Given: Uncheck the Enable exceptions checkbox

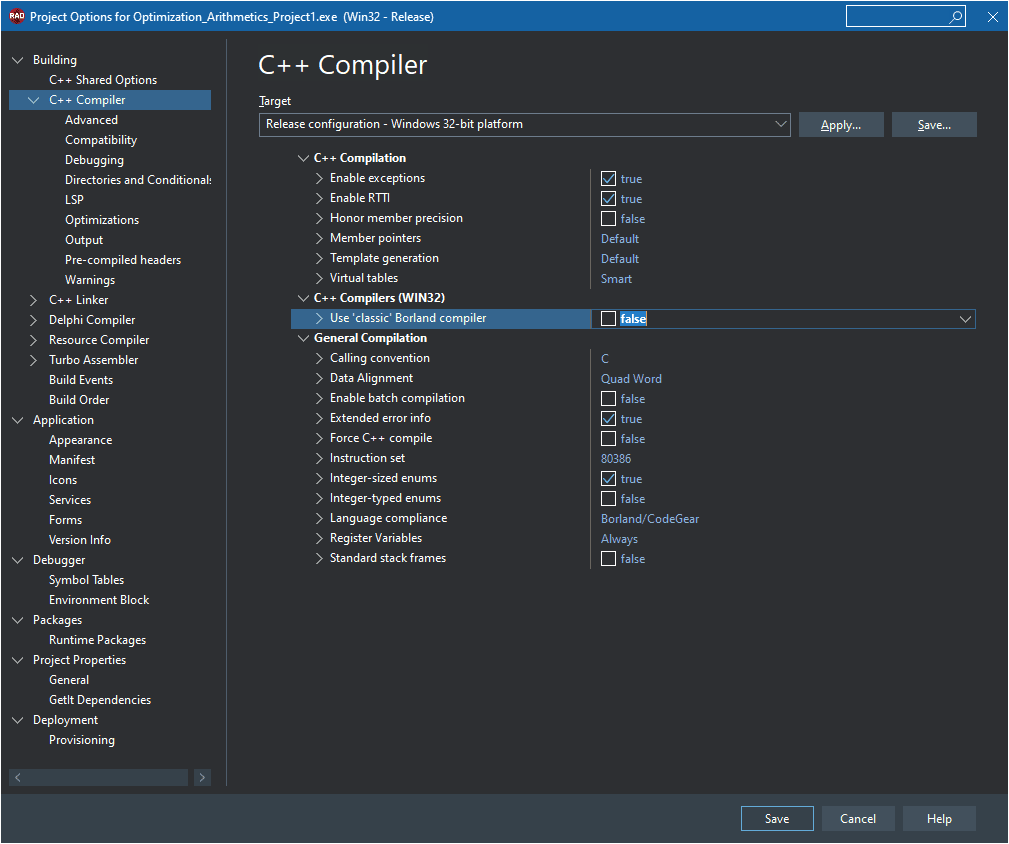Looking at the screenshot, I should point(608,179).
